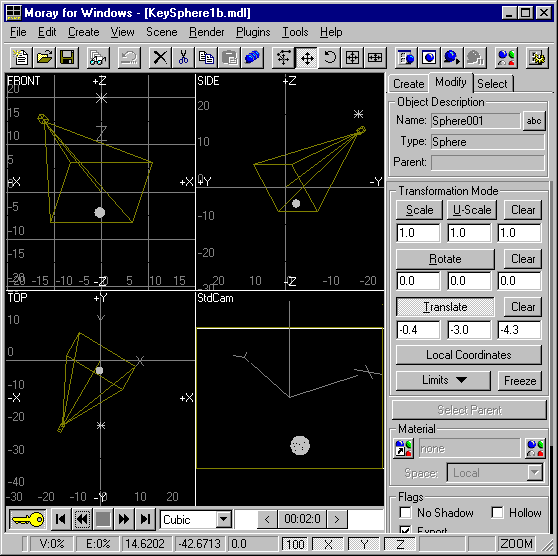Click the Scale button
This screenshot has width=558, height=556.
point(420,210)
